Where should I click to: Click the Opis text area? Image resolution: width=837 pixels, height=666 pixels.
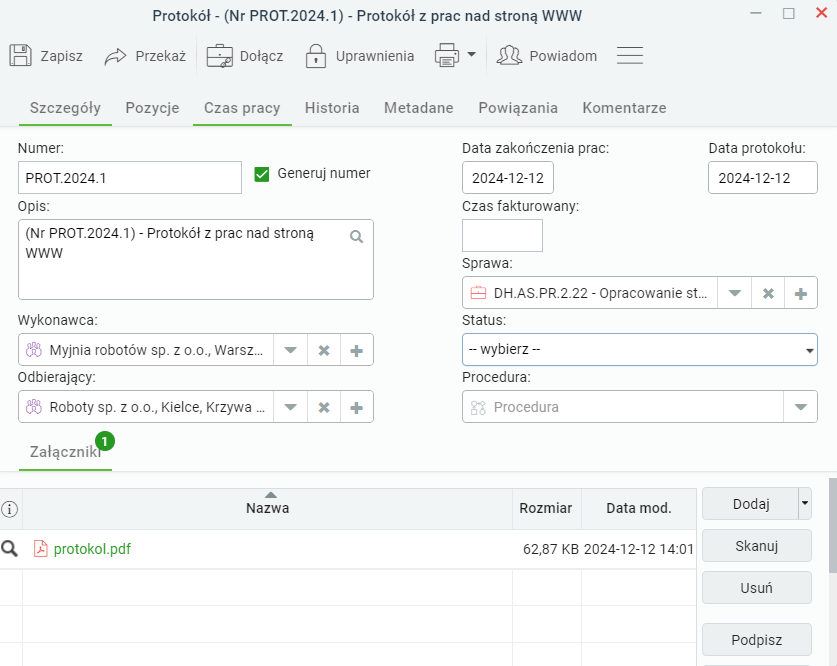[x=195, y=259]
